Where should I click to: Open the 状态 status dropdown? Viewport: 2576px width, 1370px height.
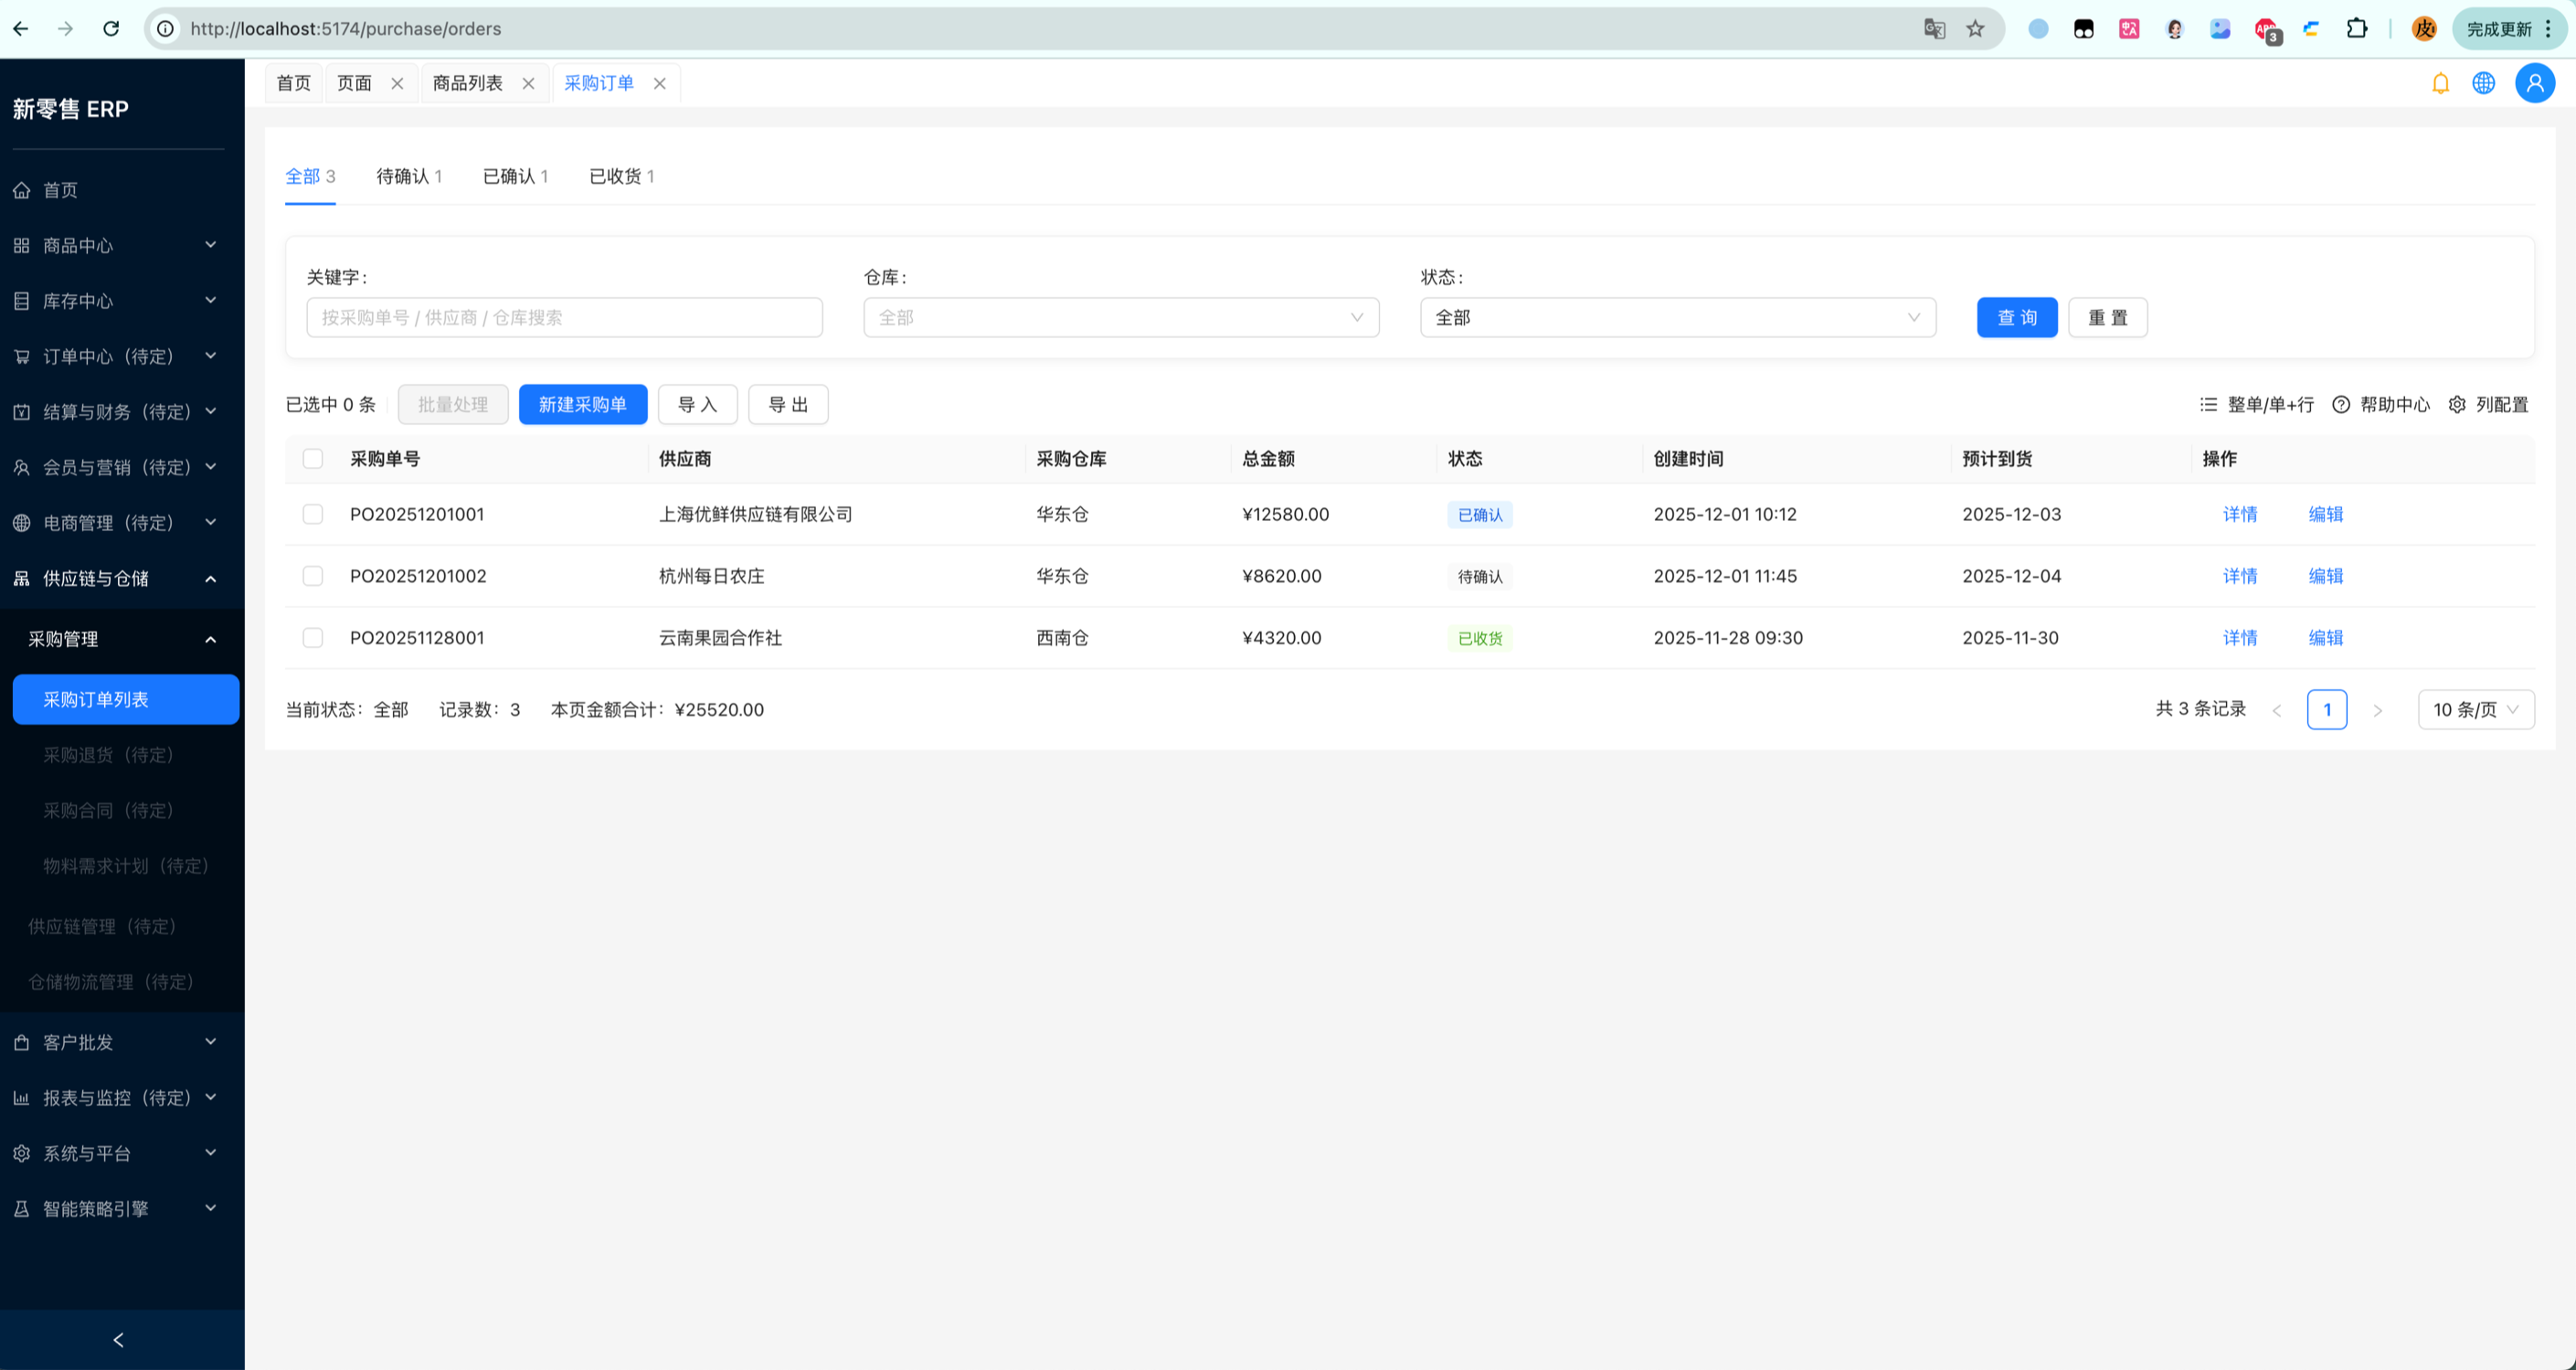click(1677, 317)
